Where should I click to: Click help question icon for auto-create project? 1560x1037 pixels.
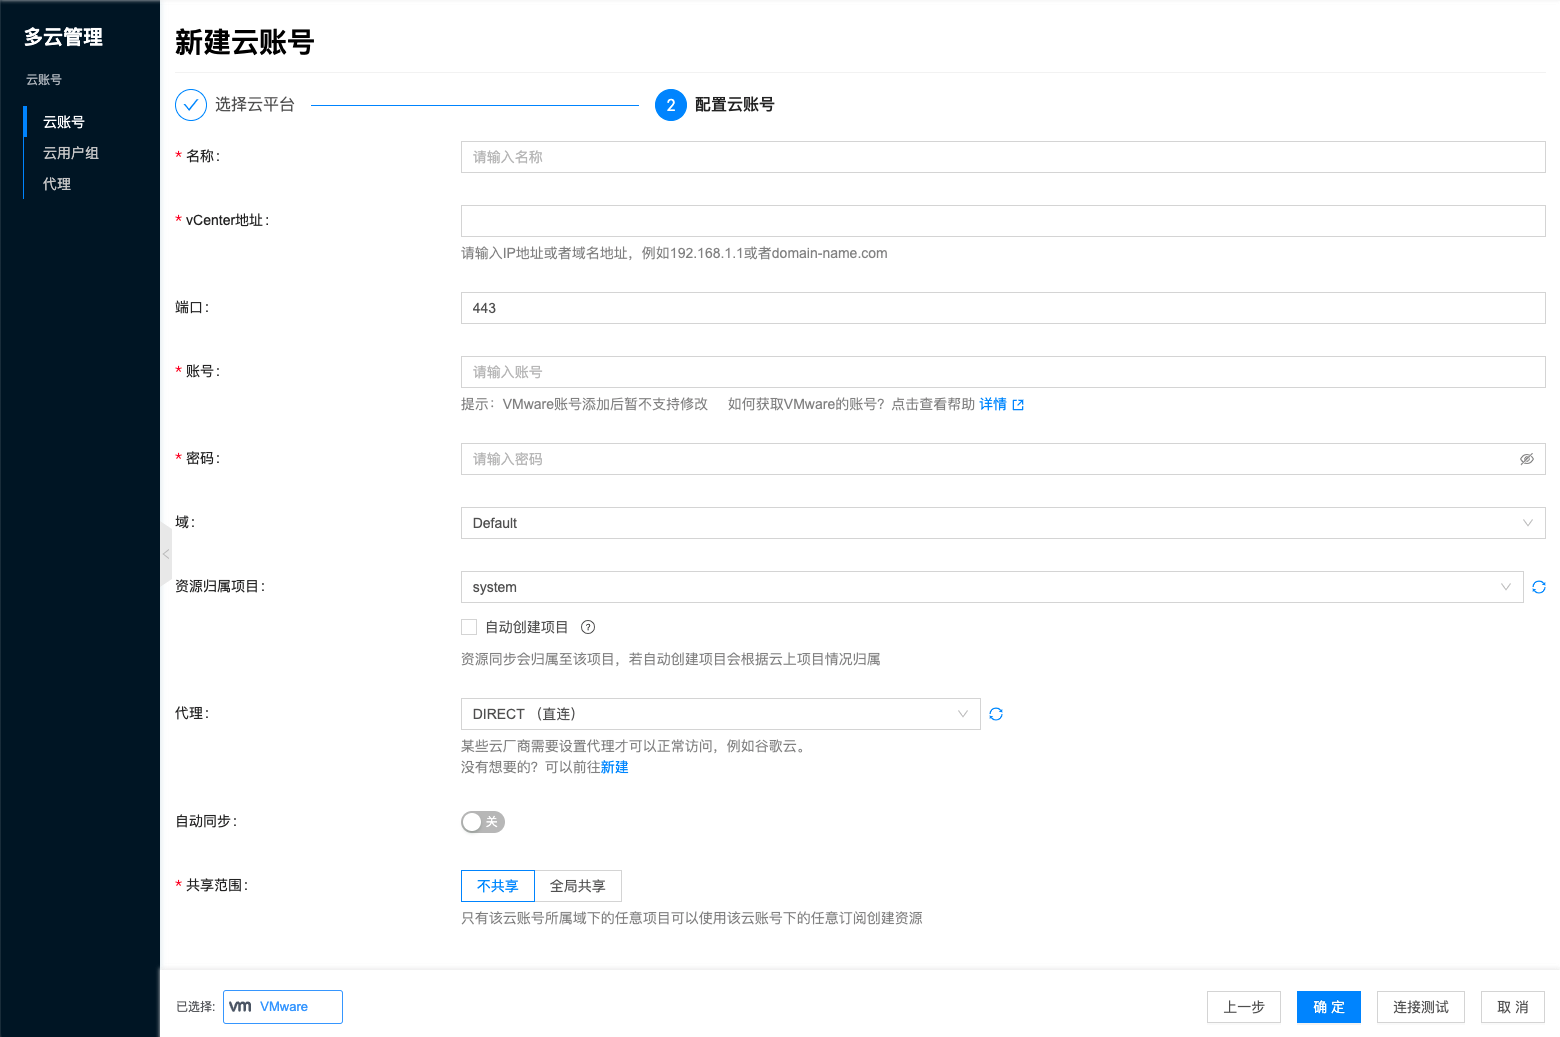(x=588, y=628)
